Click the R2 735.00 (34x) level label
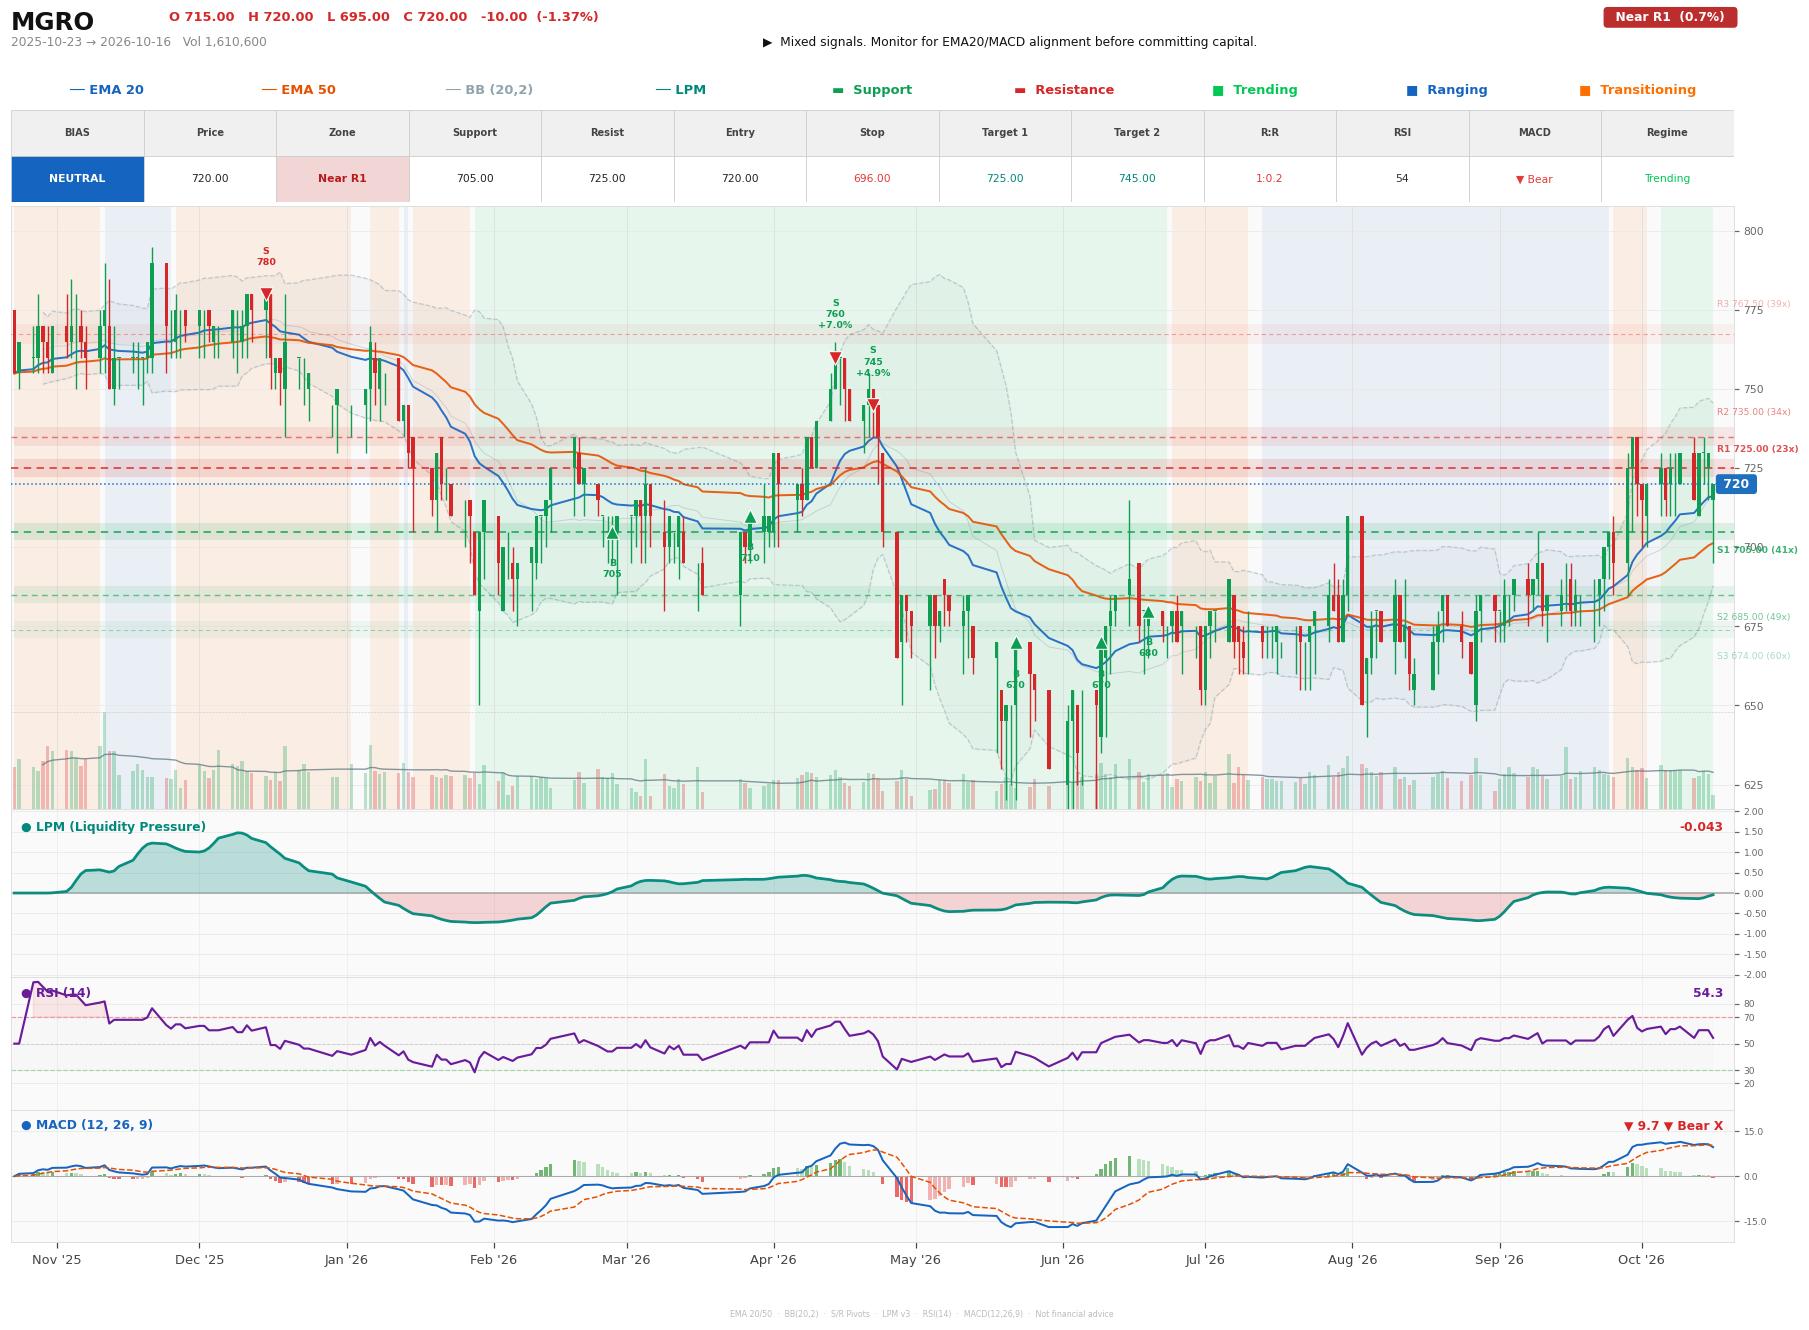The height and width of the screenshot is (1330, 1809). coord(1753,412)
